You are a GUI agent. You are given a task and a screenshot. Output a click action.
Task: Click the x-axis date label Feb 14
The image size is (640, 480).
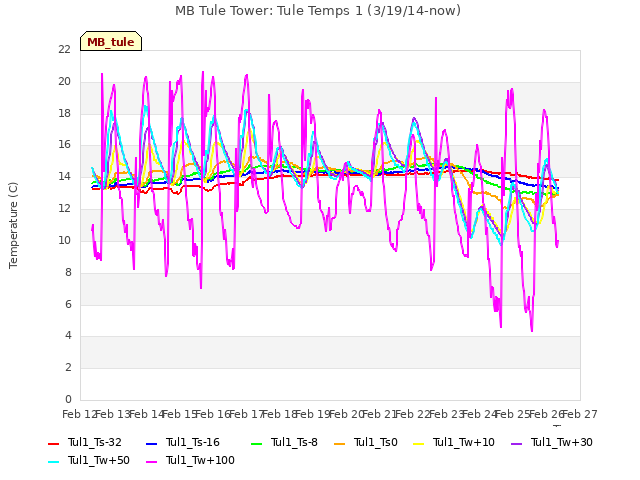click(x=147, y=414)
